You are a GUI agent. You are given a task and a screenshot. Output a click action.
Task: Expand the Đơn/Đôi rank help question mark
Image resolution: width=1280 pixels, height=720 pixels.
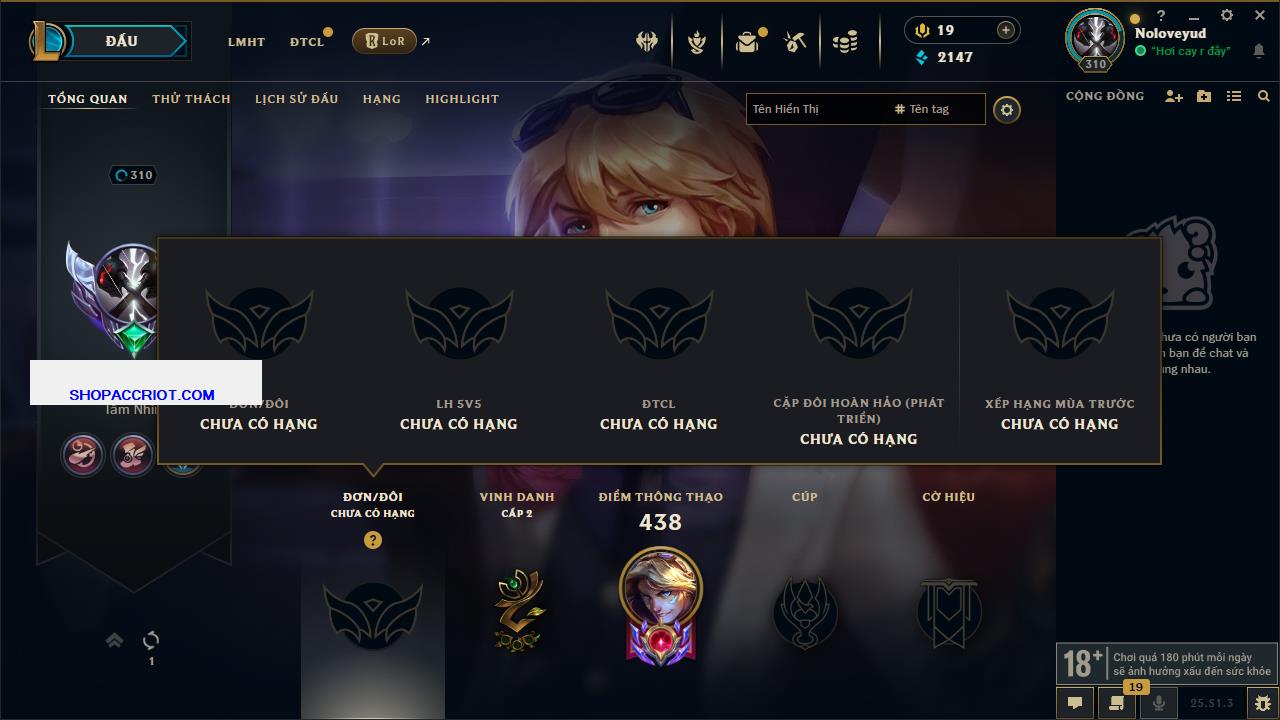click(373, 540)
